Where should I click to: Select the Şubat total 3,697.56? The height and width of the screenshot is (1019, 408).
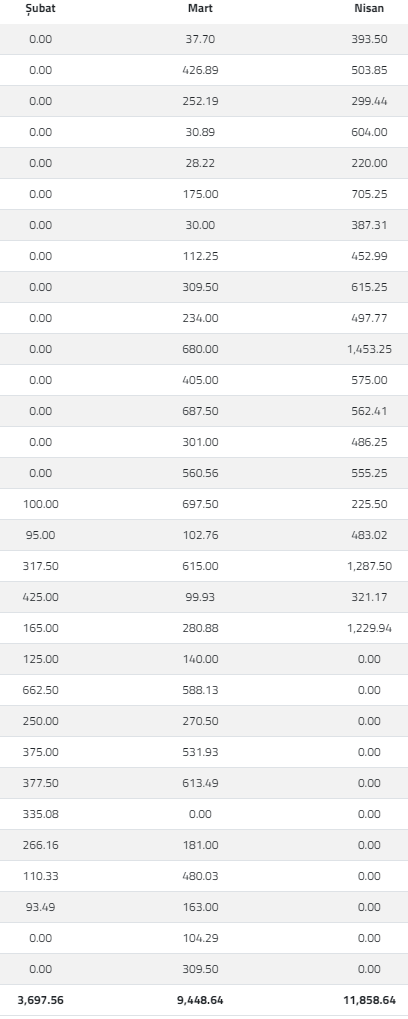(x=40, y=1000)
